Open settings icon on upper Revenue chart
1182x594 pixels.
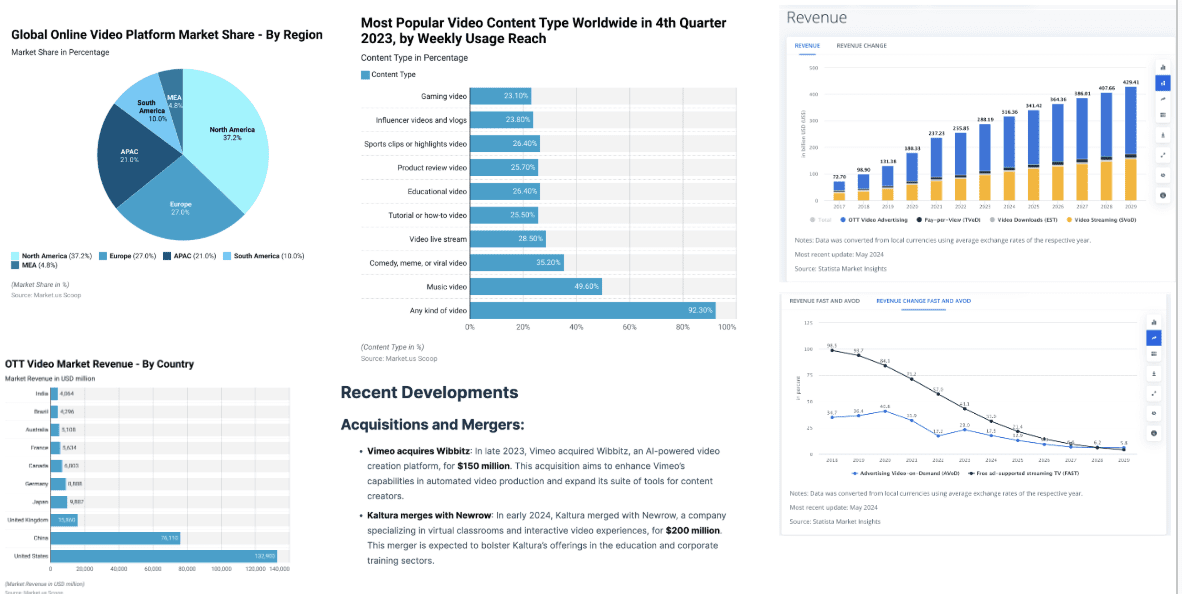tap(1163, 175)
